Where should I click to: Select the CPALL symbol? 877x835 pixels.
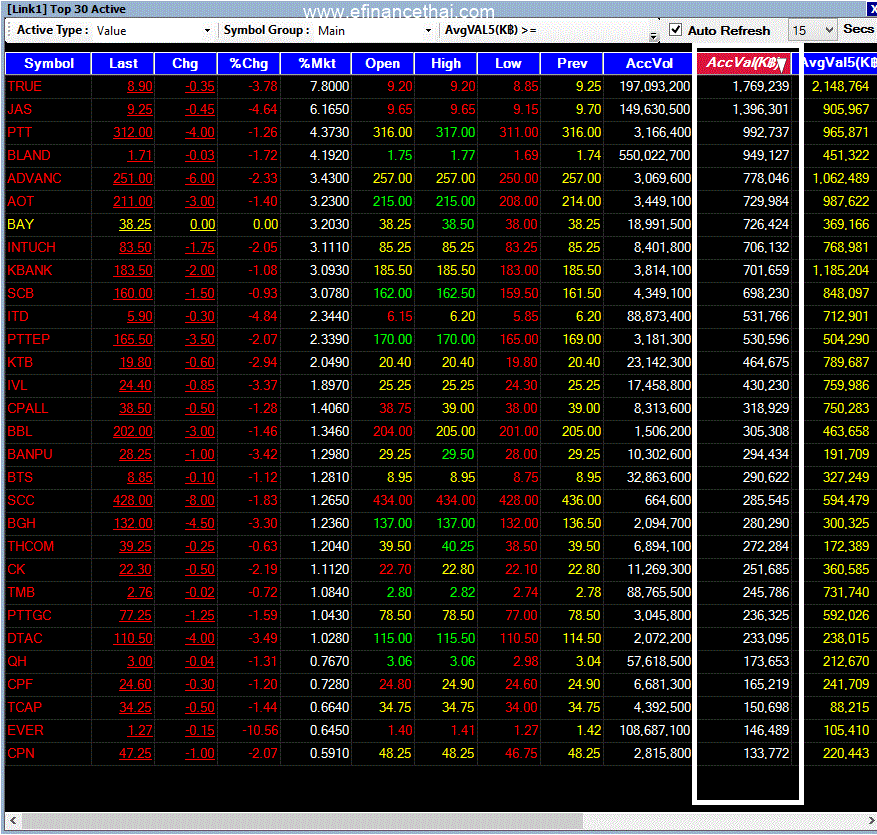(27, 408)
